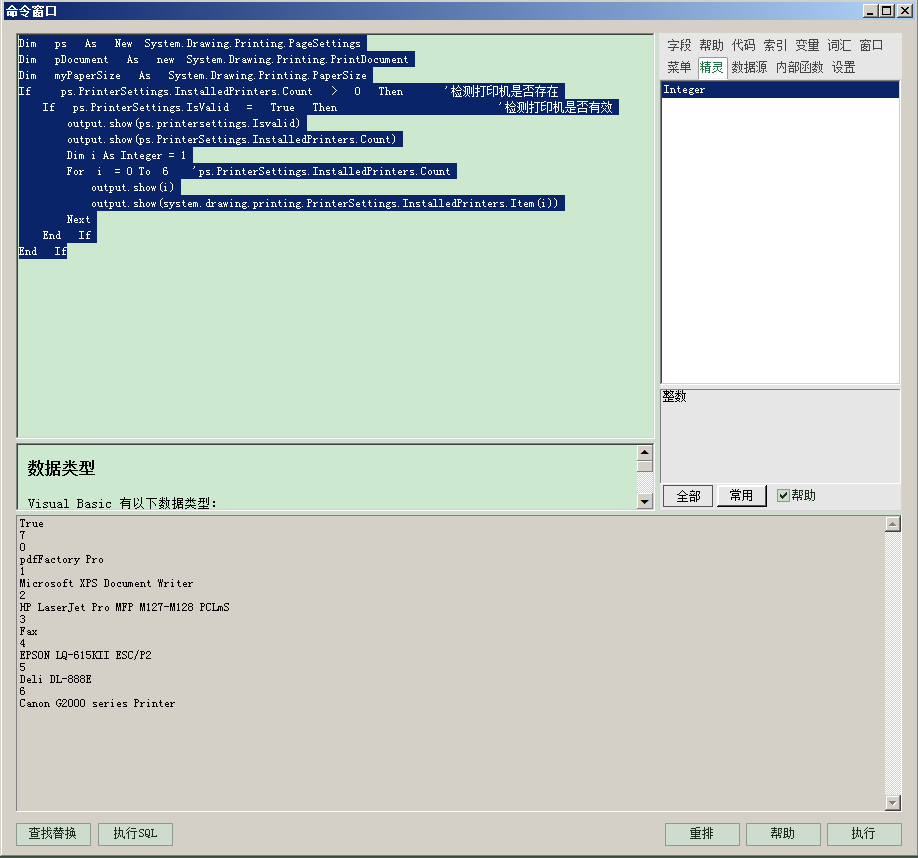Click output pane scroll down arrow
Viewport: 918px width, 858px height.
893,803
